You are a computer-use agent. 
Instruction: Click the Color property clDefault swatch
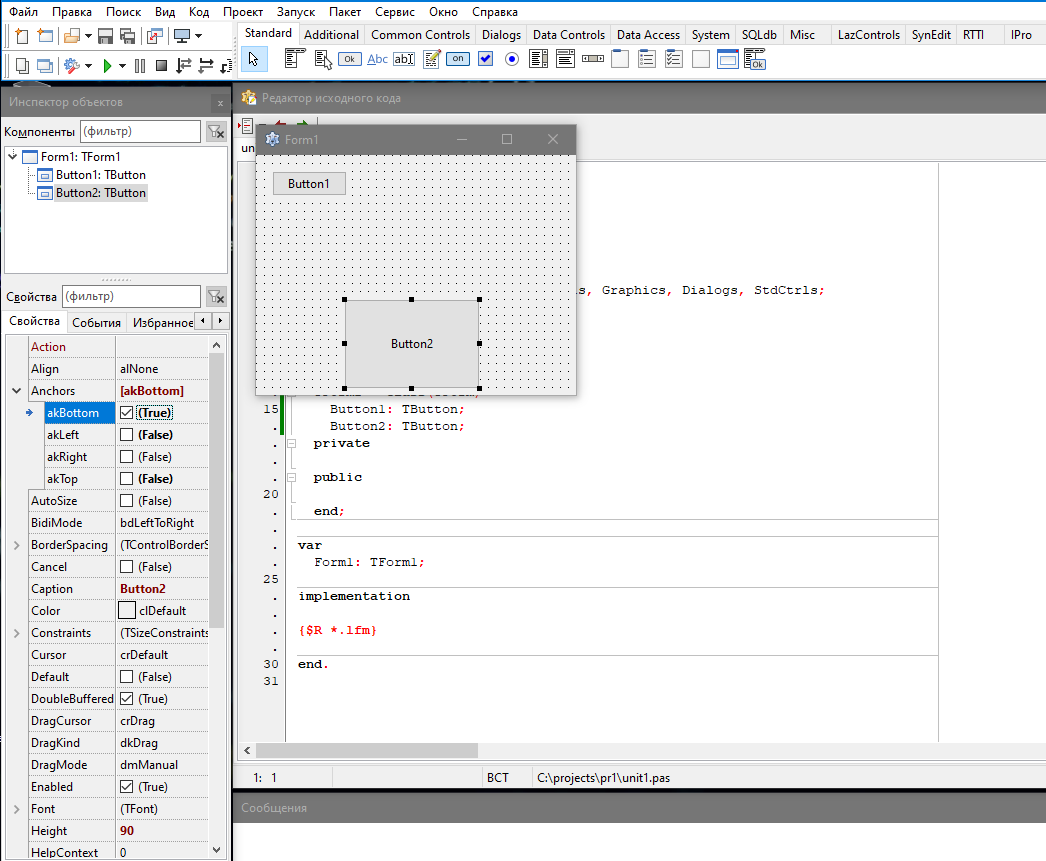click(x=127, y=611)
